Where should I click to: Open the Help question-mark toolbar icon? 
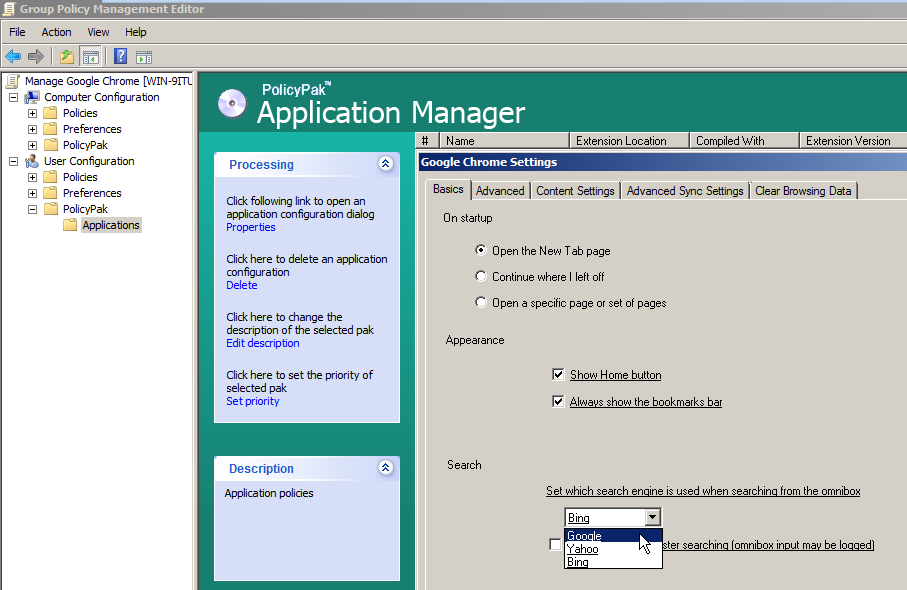tap(120, 57)
